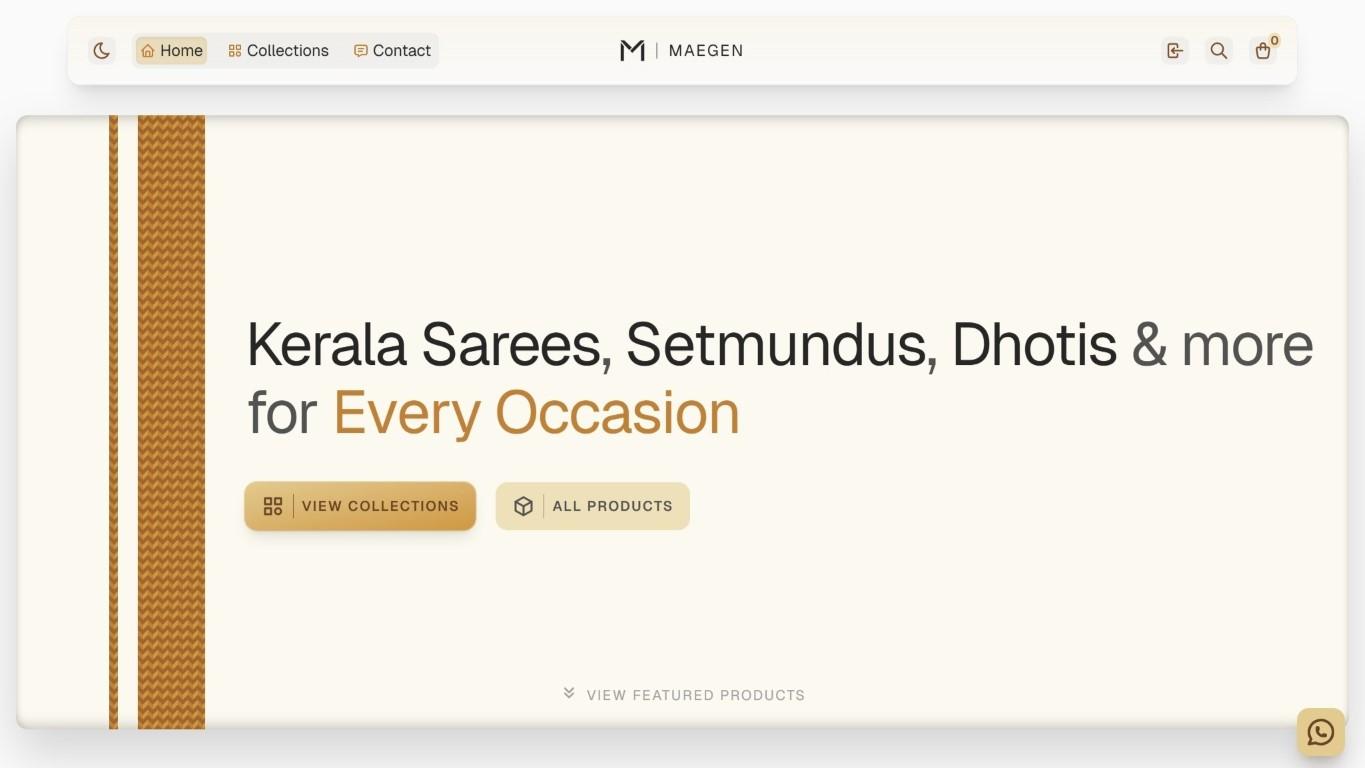Click the double chevron down icon
The height and width of the screenshot is (768, 1365).
click(569, 693)
